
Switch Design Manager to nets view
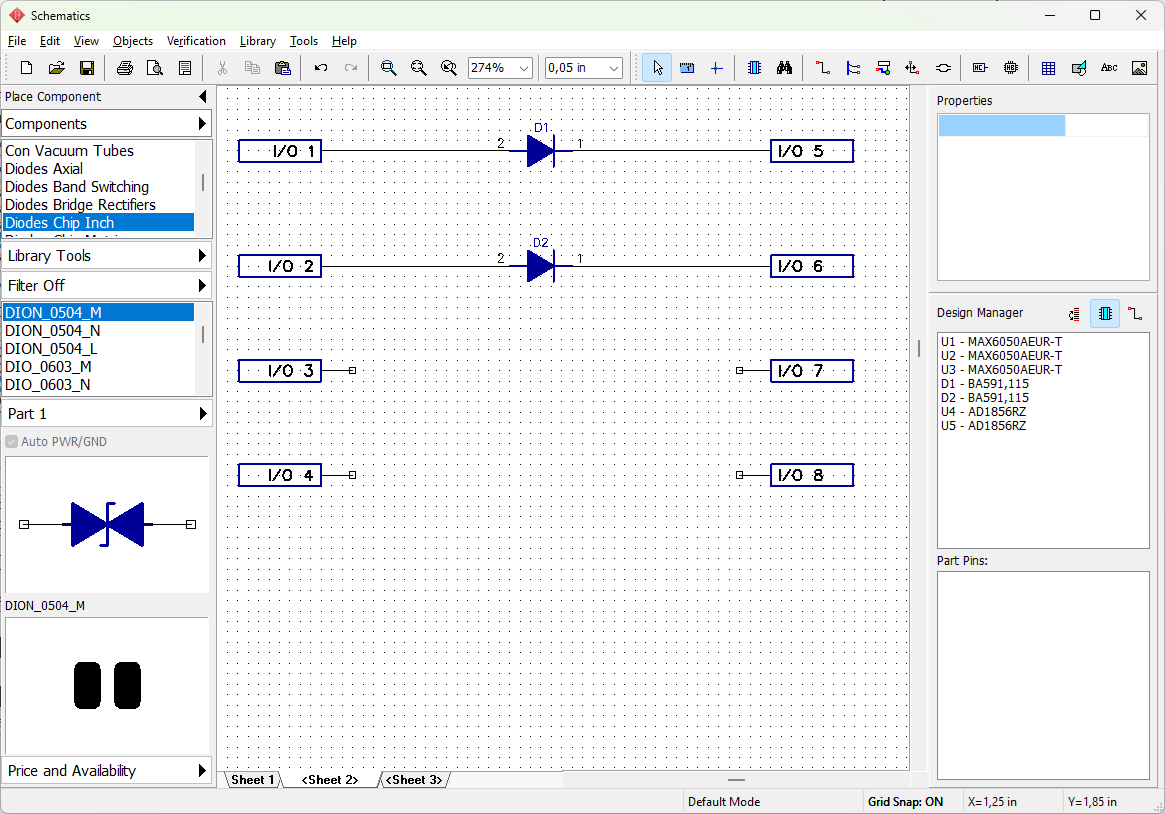pos(1135,313)
